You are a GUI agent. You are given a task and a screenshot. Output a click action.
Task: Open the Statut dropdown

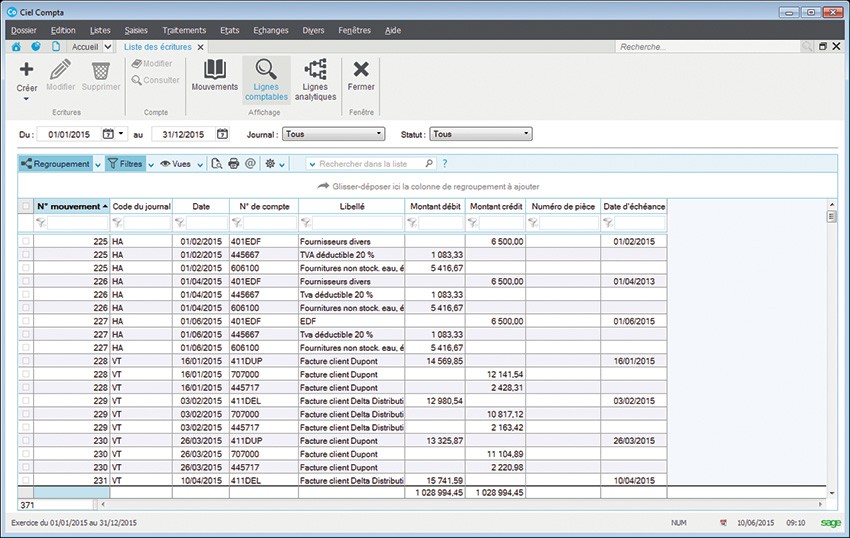tap(481, 134)
